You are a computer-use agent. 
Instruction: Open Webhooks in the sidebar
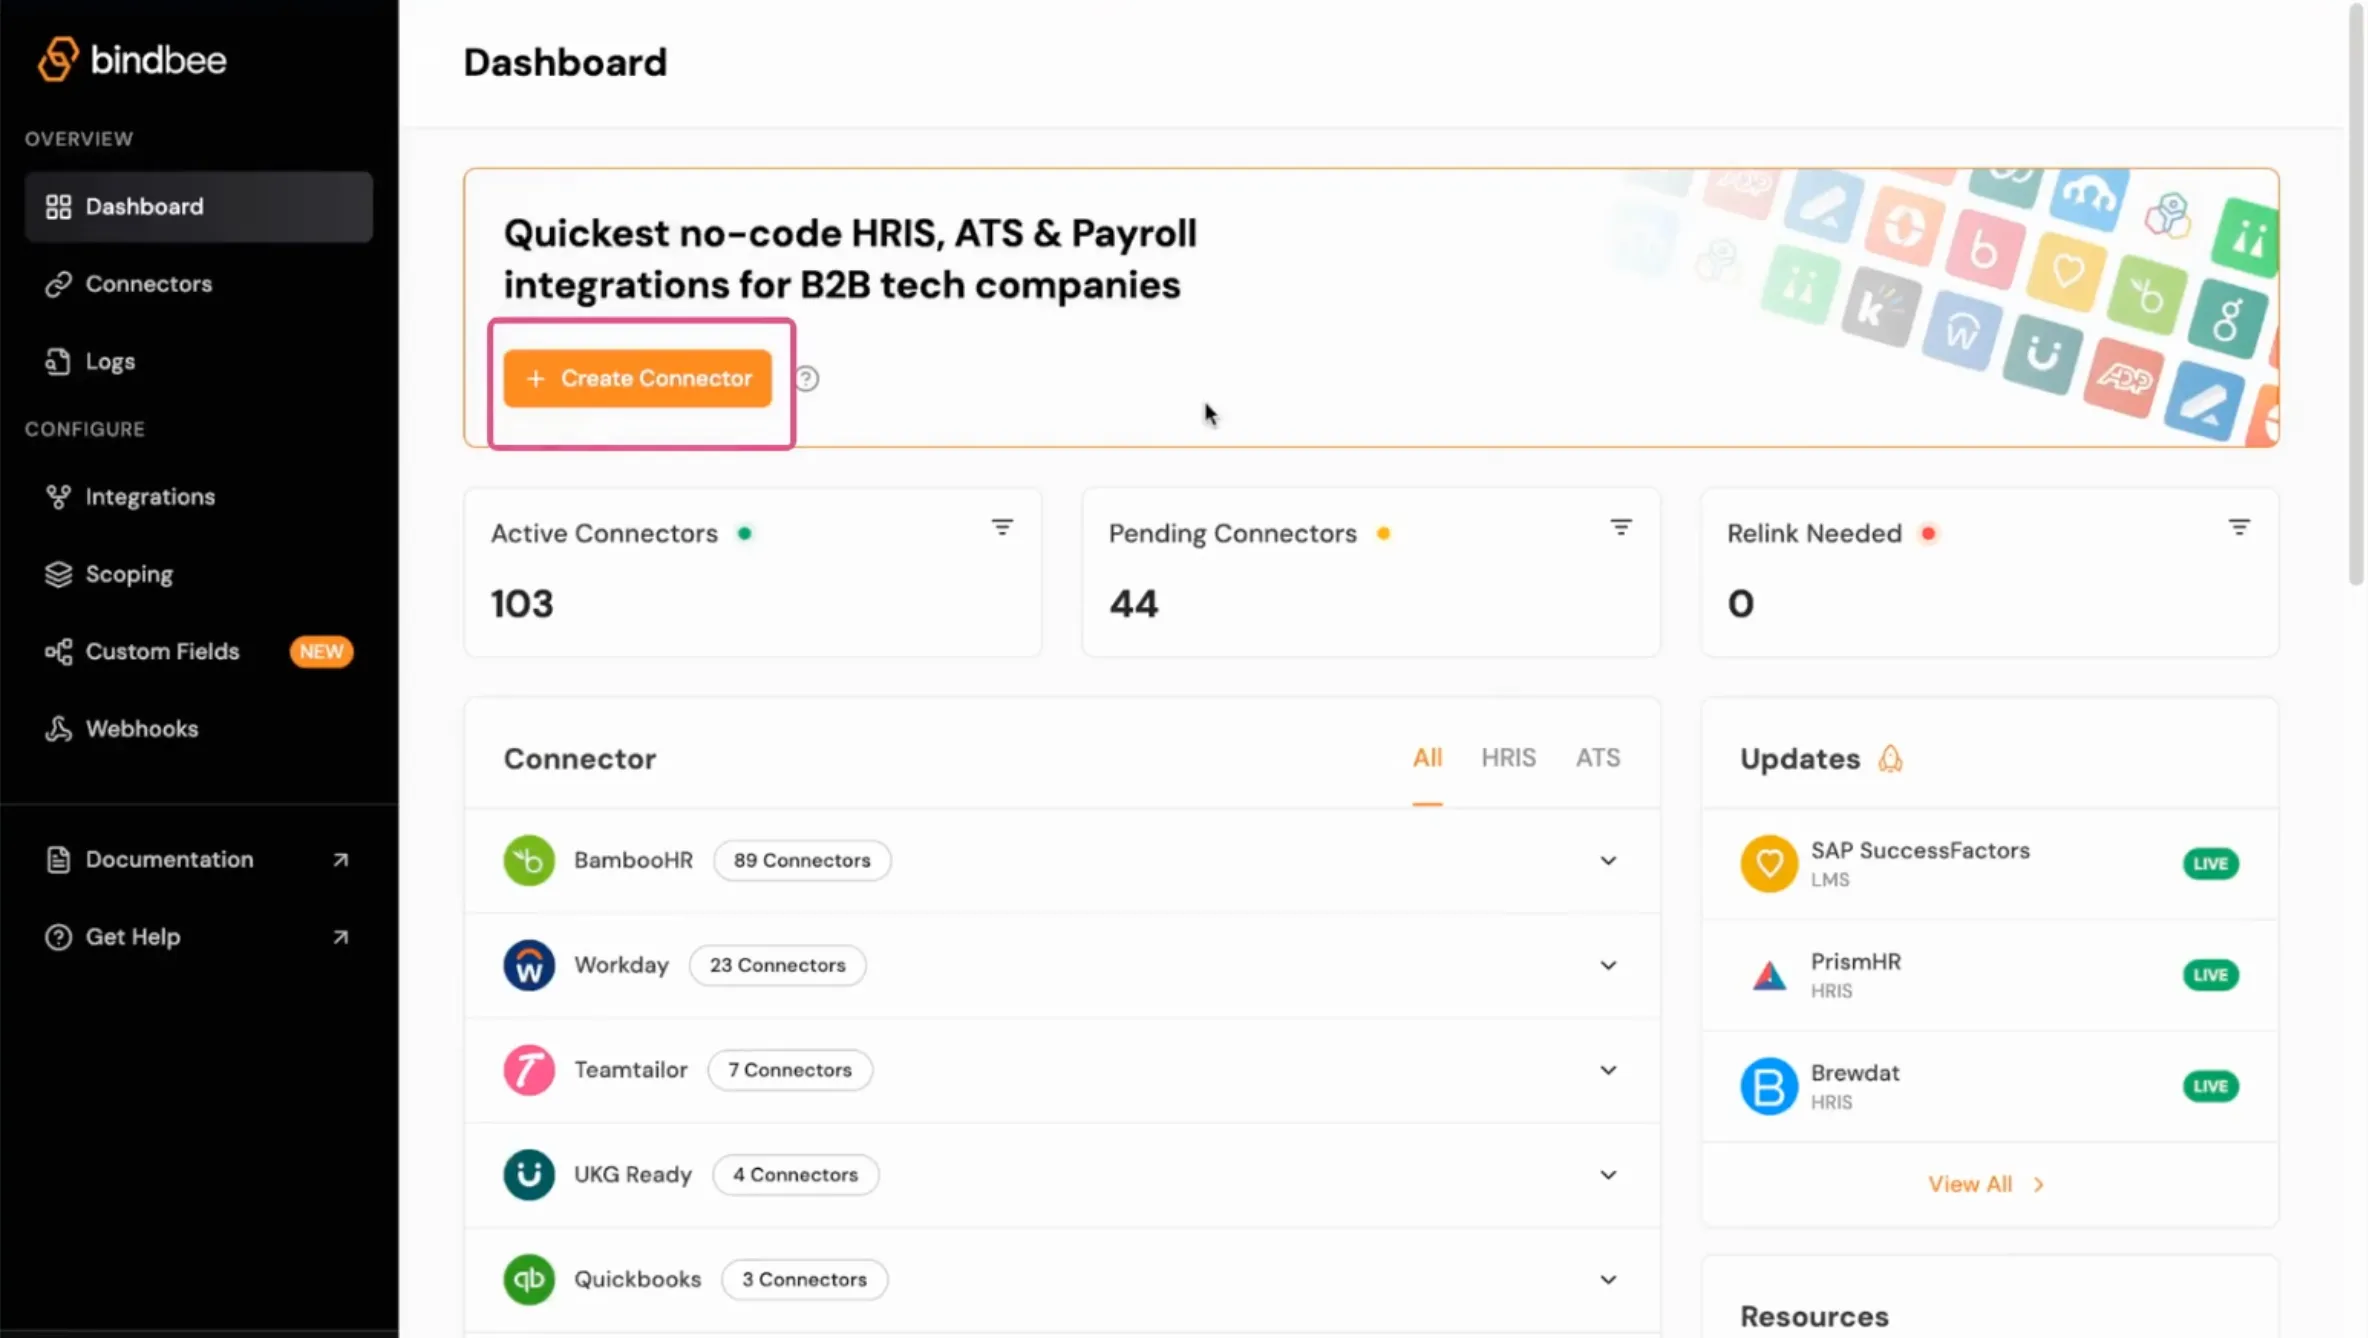coord(199,729)
